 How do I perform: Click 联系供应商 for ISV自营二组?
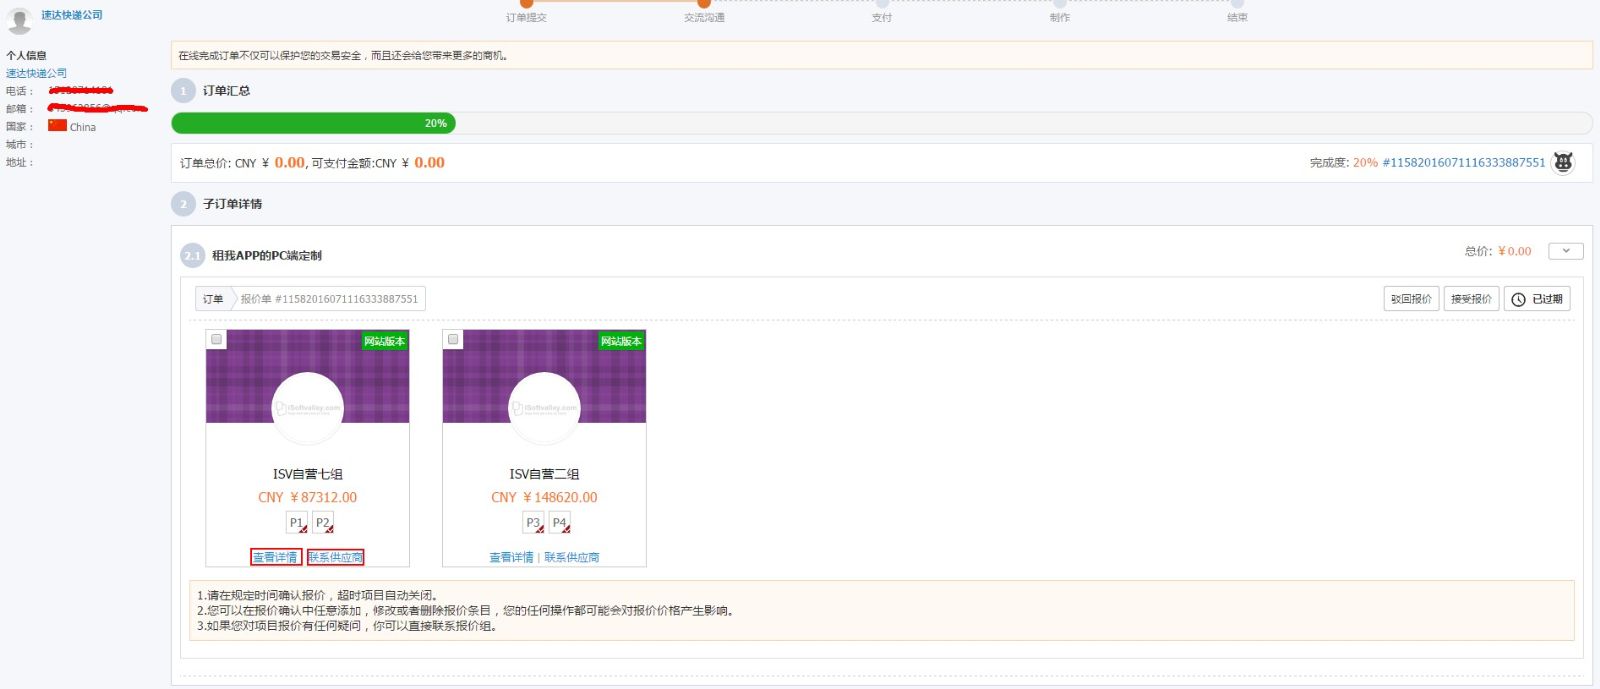(x=572, y=557)
